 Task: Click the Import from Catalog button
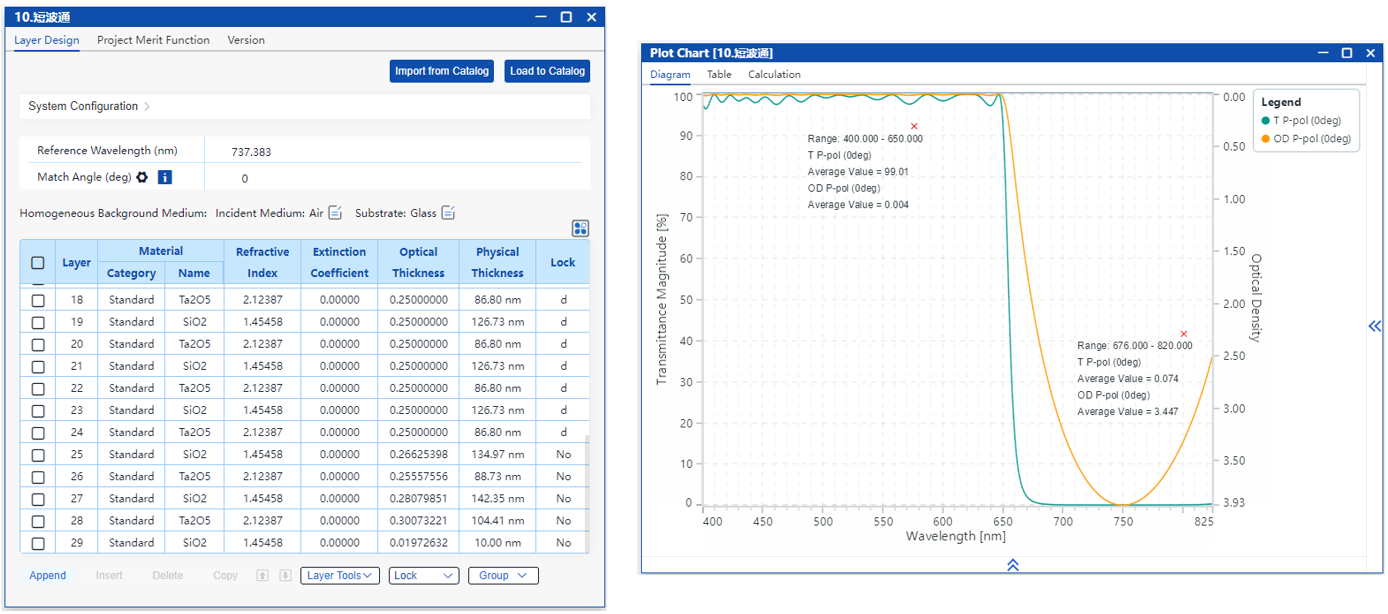click(441, 71)
